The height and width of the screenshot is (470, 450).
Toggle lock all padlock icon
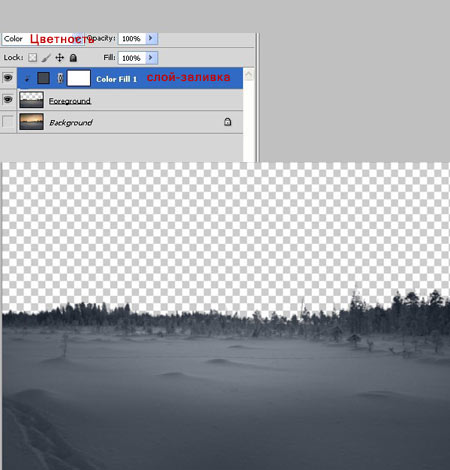(x=73, y=58)
